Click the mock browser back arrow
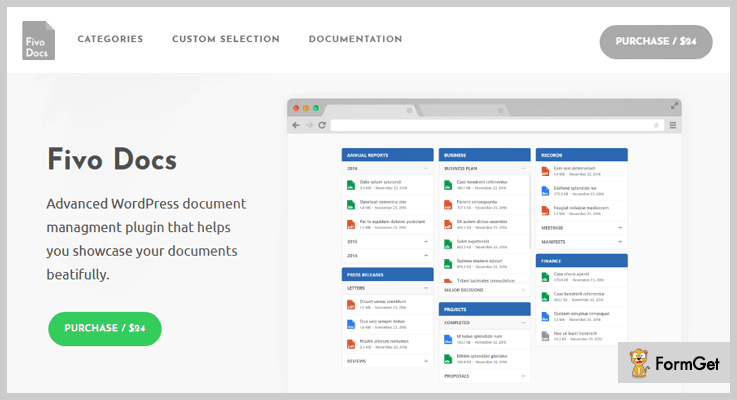737x400 pixels. pyautogui.click(x=296, y=125)
